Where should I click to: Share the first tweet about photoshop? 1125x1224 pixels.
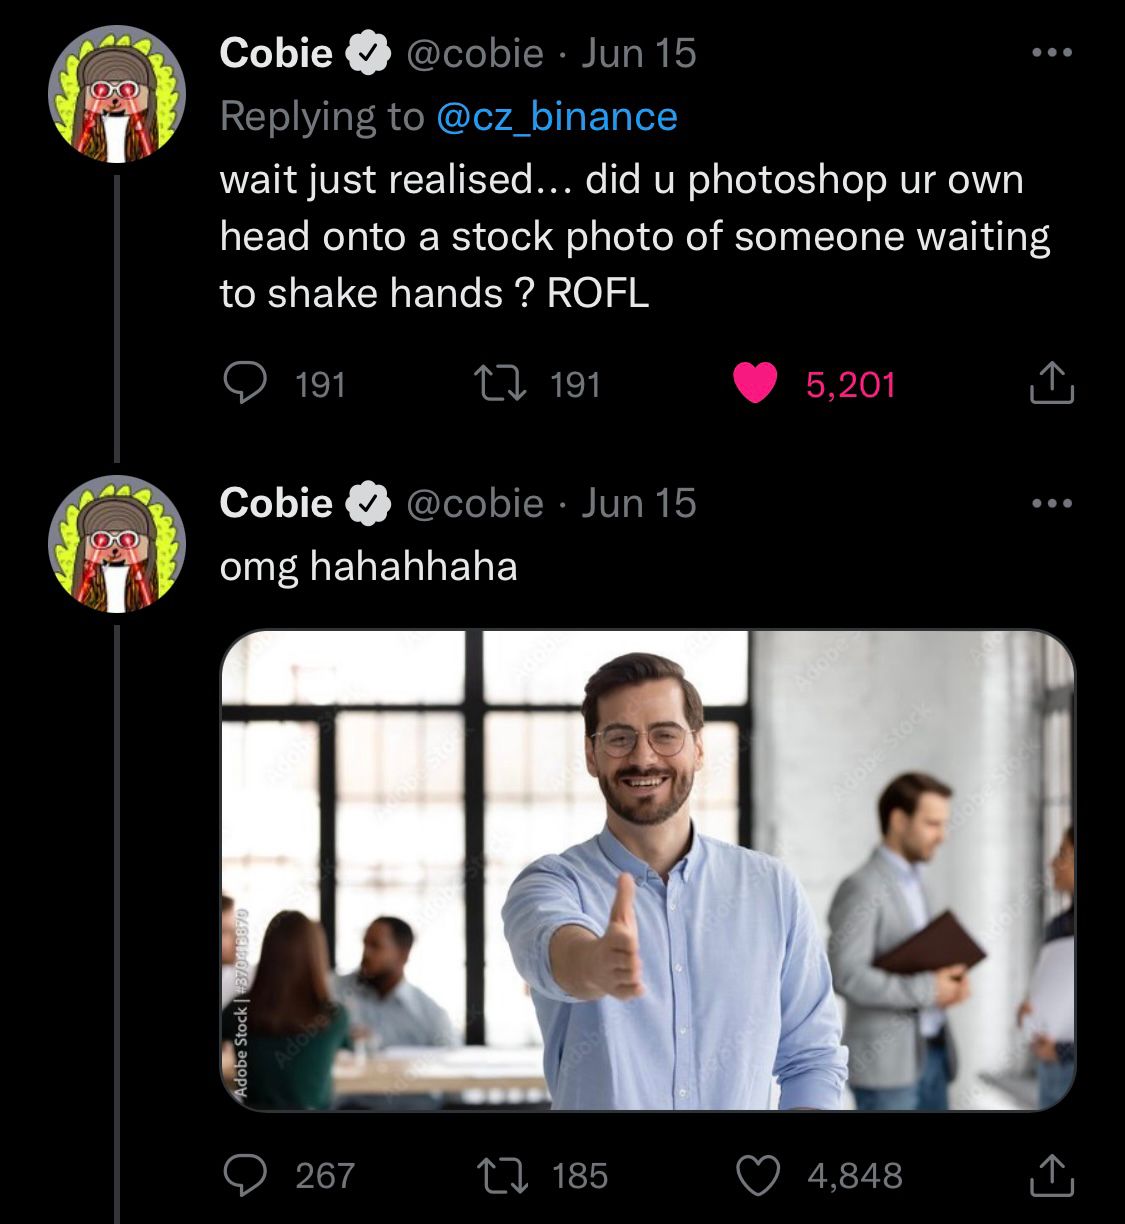click(x=1052, y=384)
